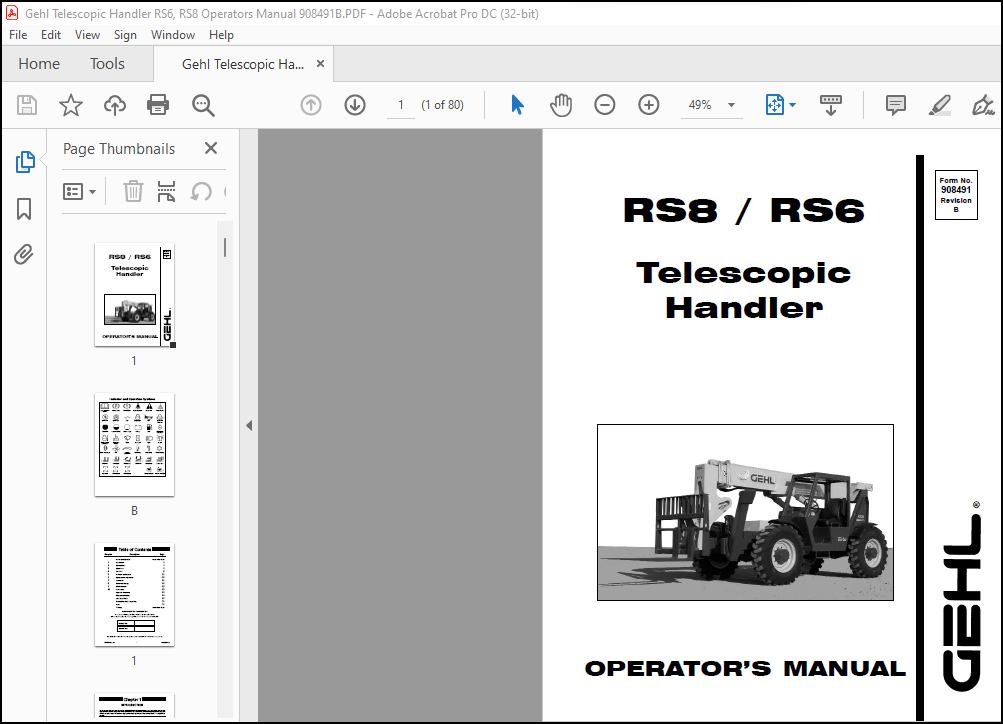Zoom in with plus icon
The height and width of the screenshot is (724, 1003).
pyautogui.click(x=649, y=105)
